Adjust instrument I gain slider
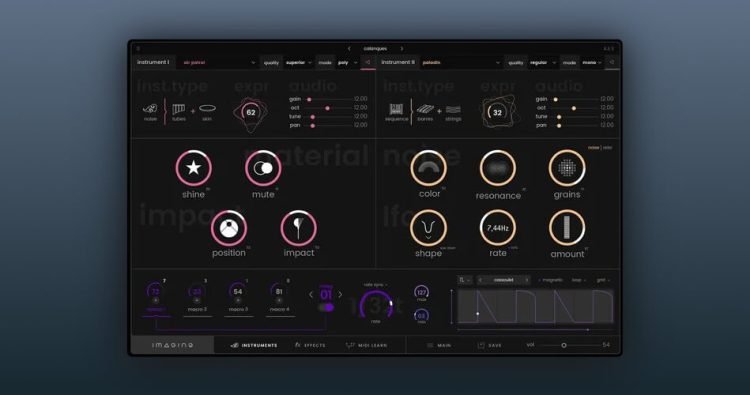 (x=309, y=99)
